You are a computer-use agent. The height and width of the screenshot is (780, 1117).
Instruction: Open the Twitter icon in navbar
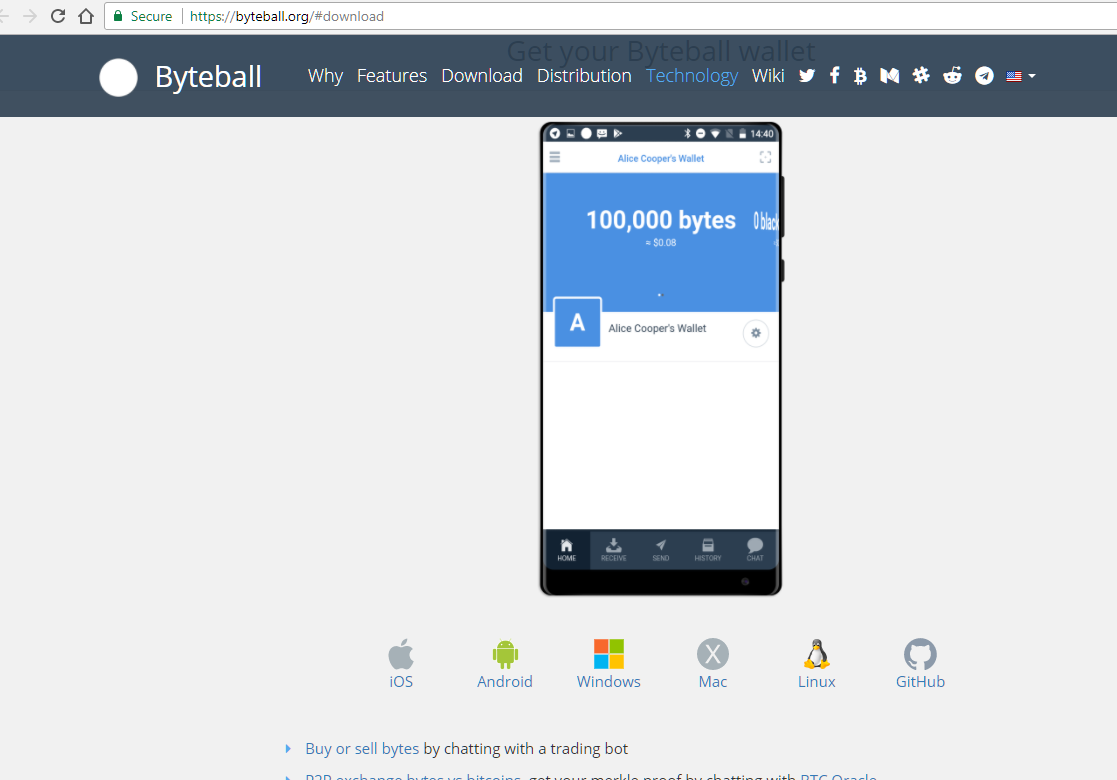[x=806, y=76]
